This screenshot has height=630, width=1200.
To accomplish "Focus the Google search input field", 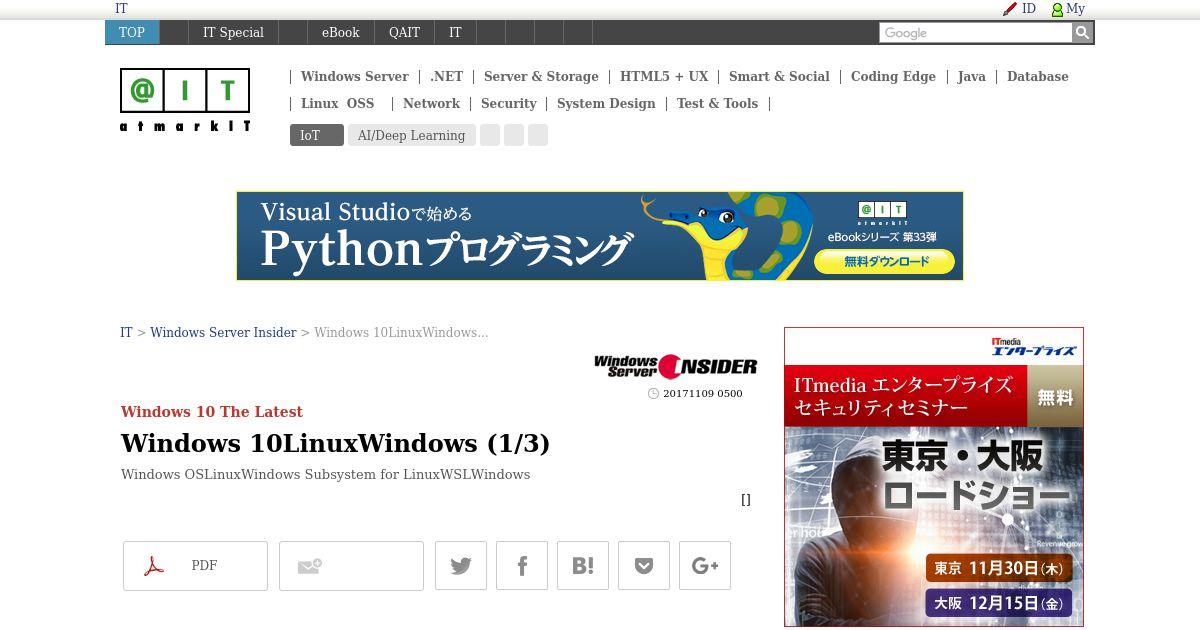I will tap(975, 33).
